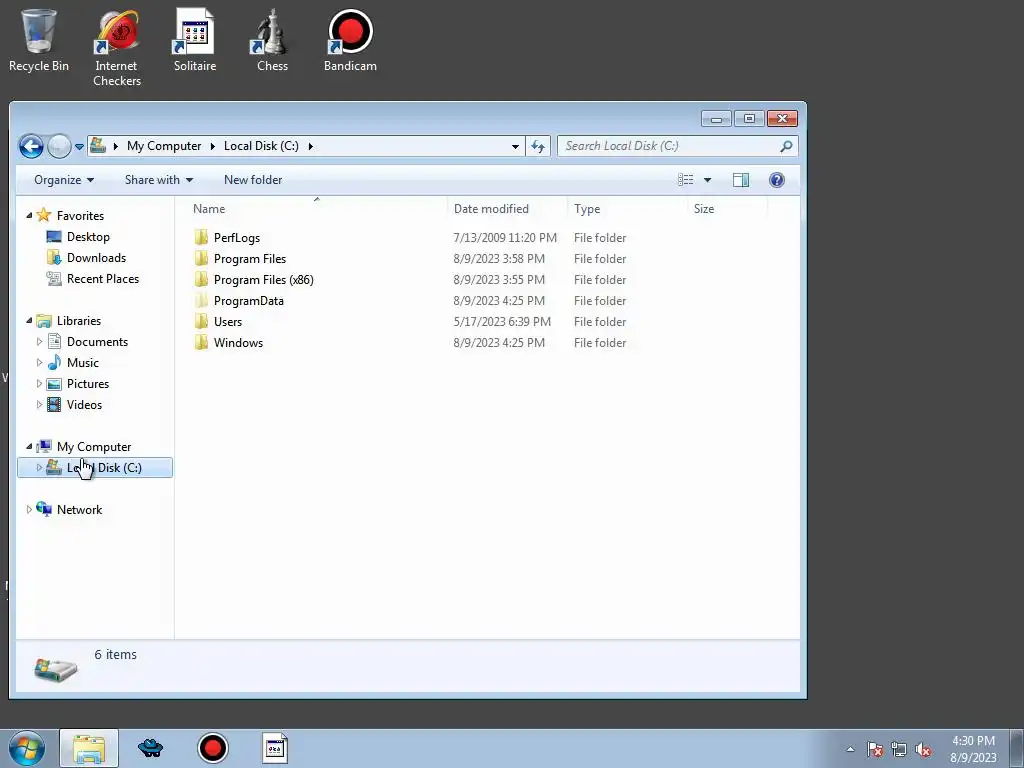
Task: Open the Videos library
Action: 84,404
